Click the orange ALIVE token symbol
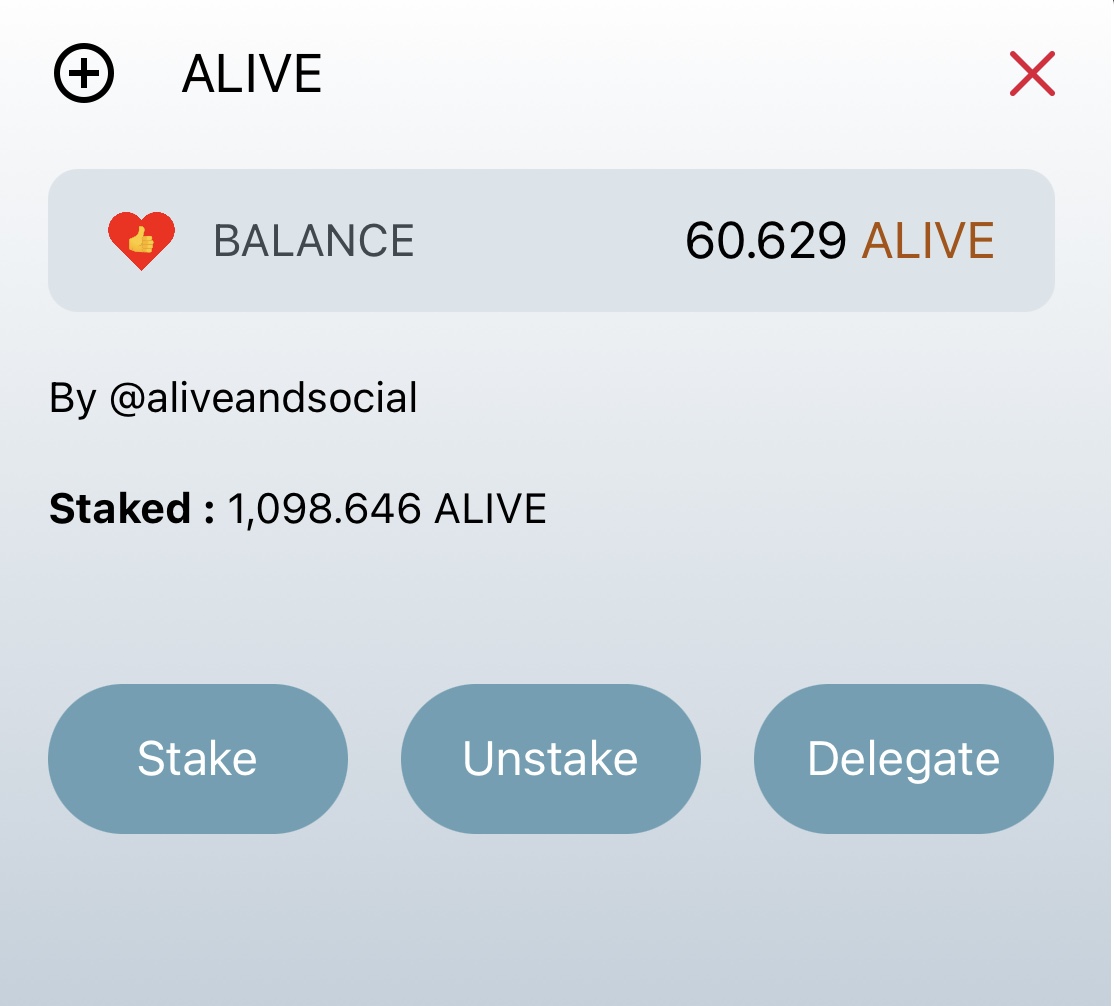 point(928,240)
